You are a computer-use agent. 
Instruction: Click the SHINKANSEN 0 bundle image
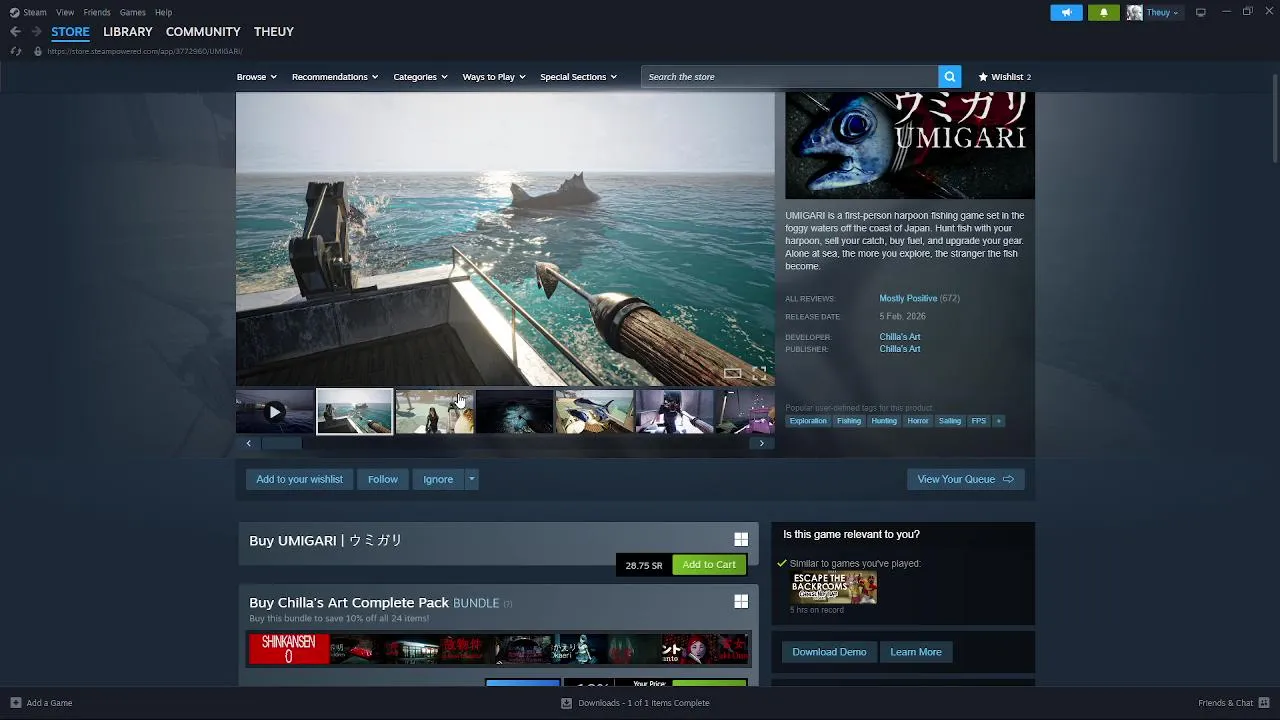pyautogui.click(x=288, y=649)
